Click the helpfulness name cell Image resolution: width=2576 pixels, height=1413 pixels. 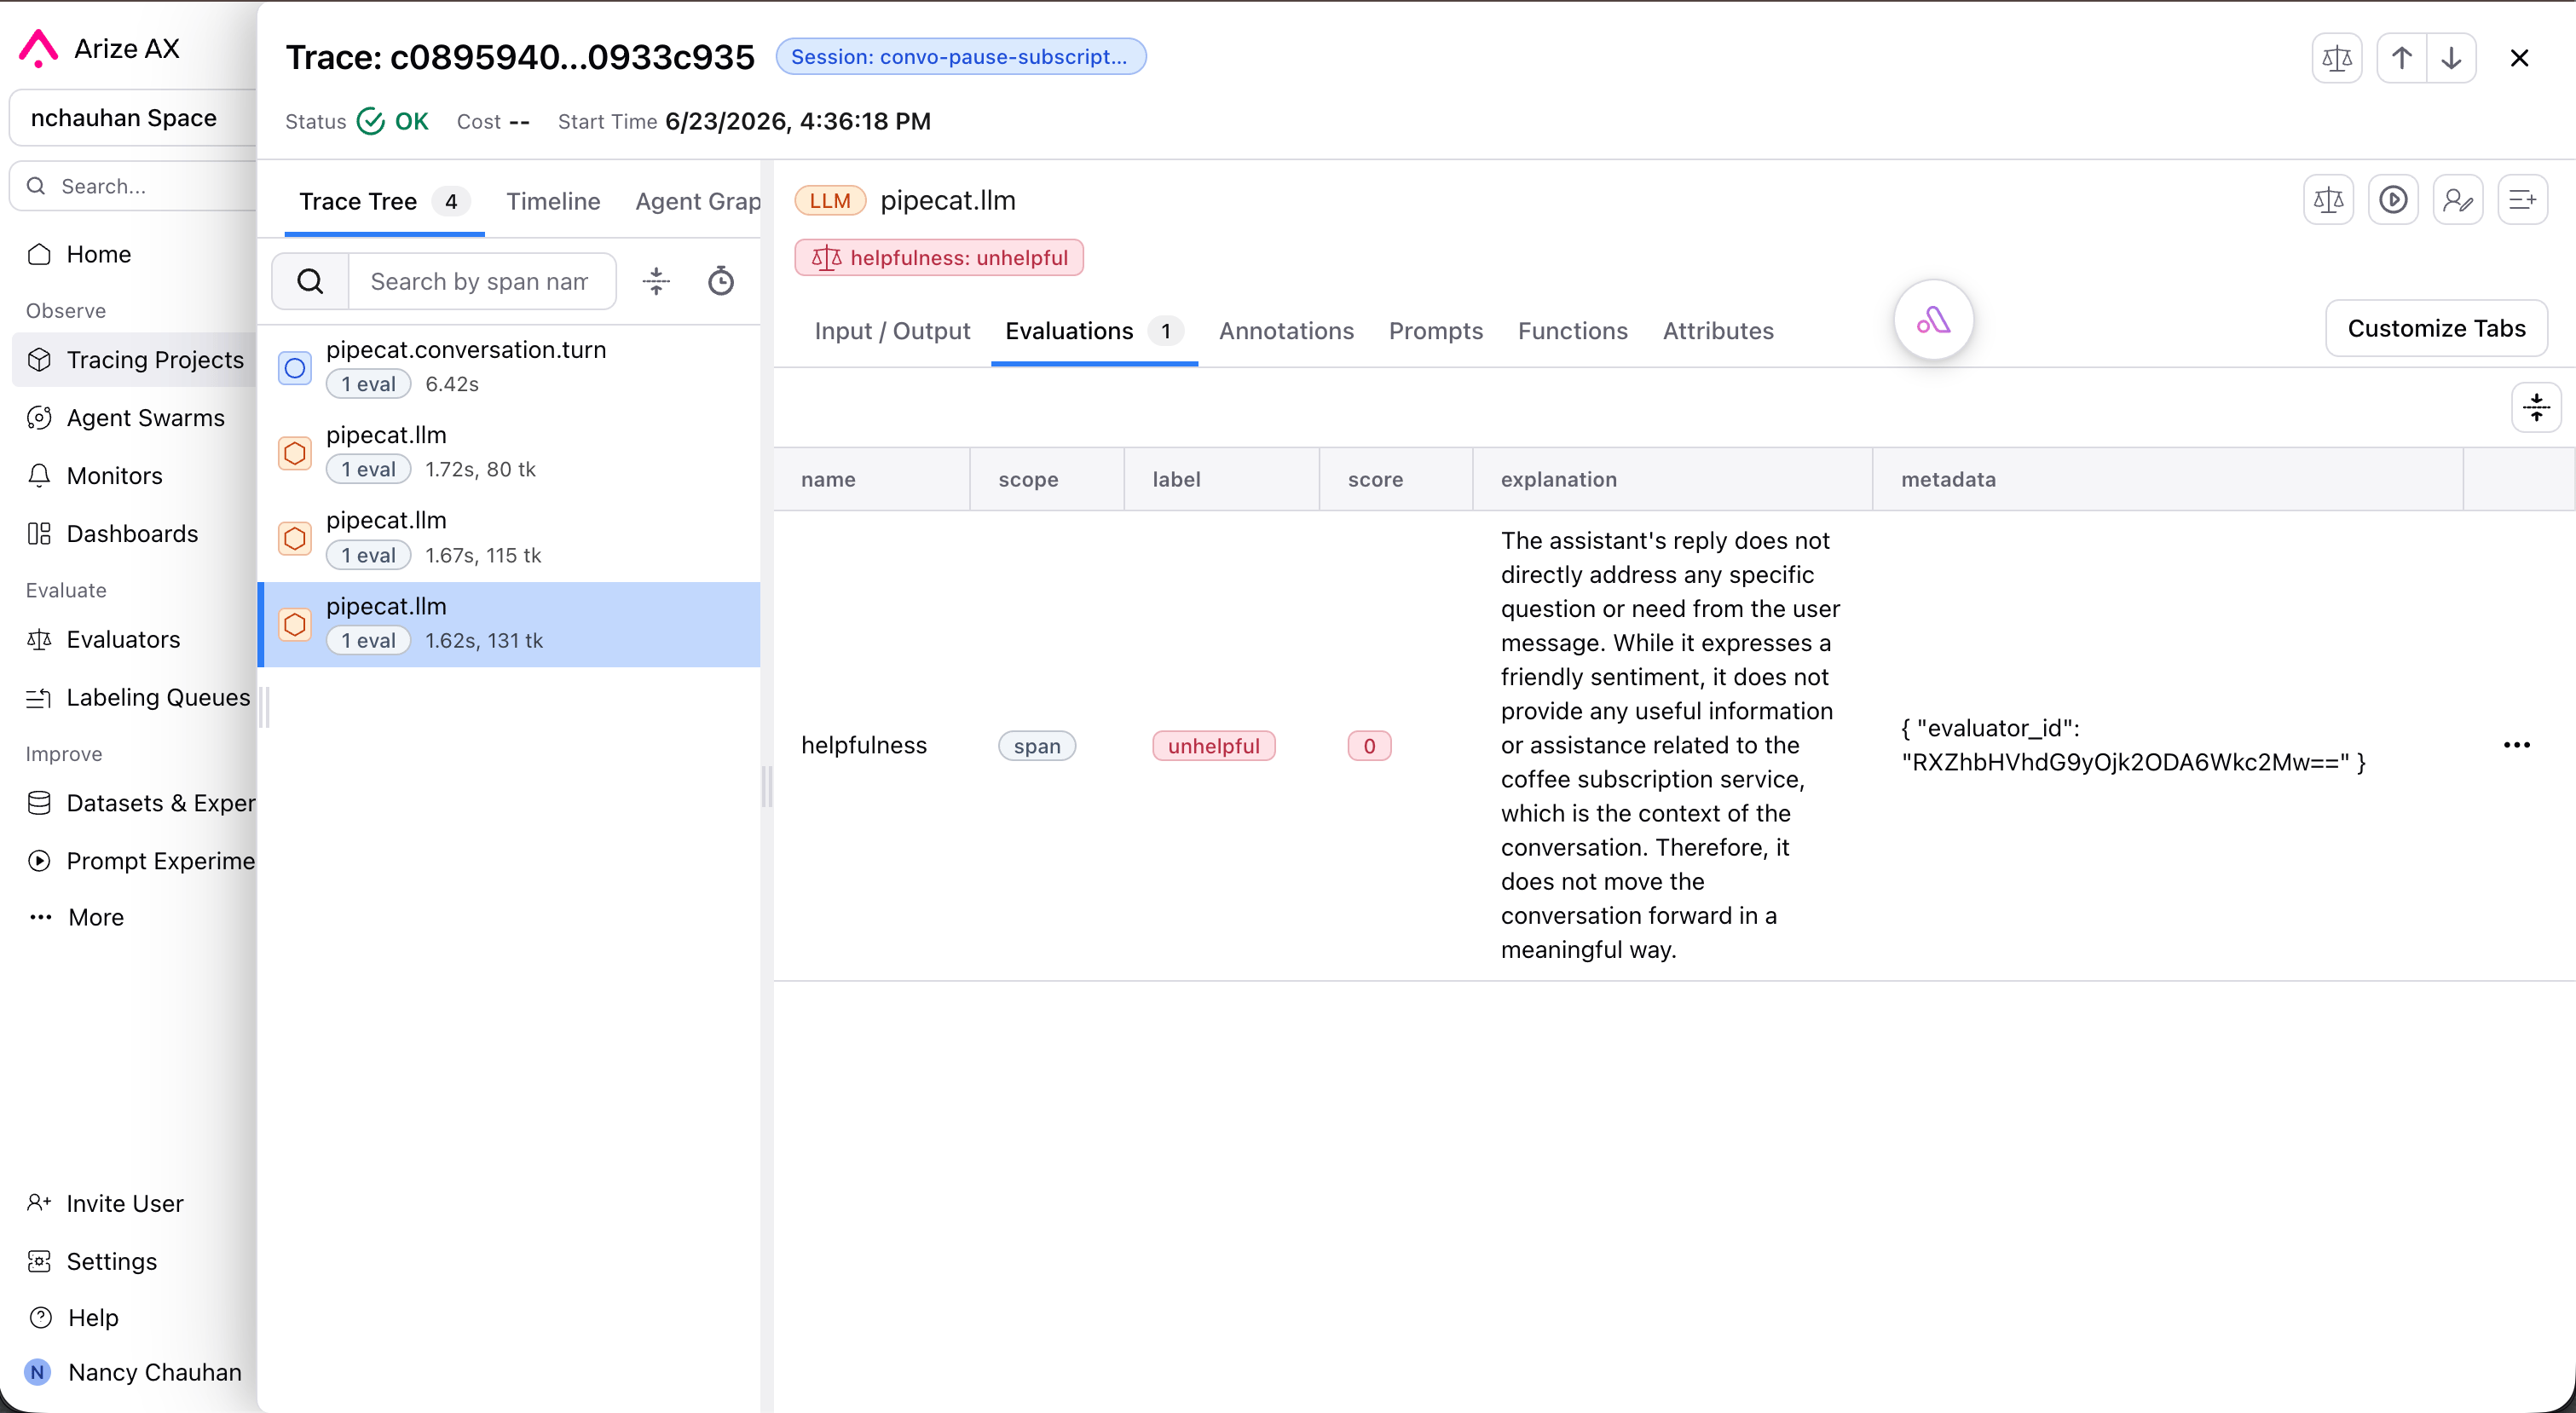[x=864, y=745]
